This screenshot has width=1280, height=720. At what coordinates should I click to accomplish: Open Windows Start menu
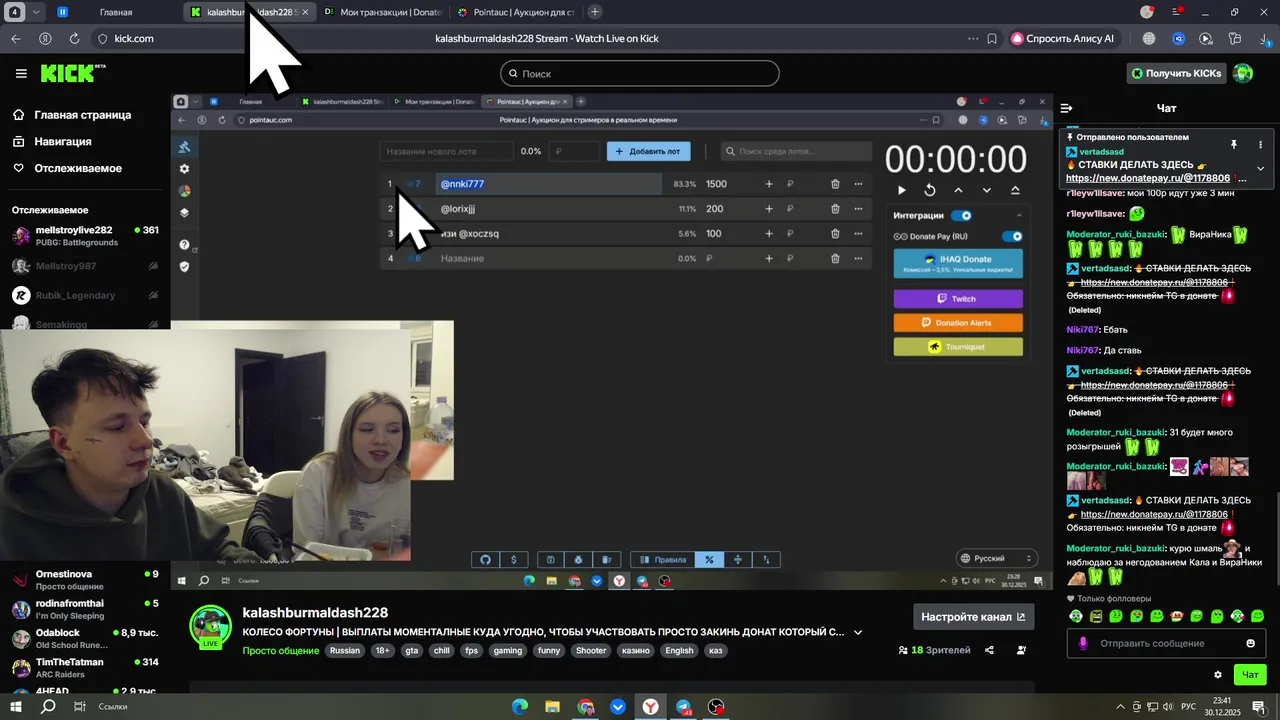(x=15, y=706)
